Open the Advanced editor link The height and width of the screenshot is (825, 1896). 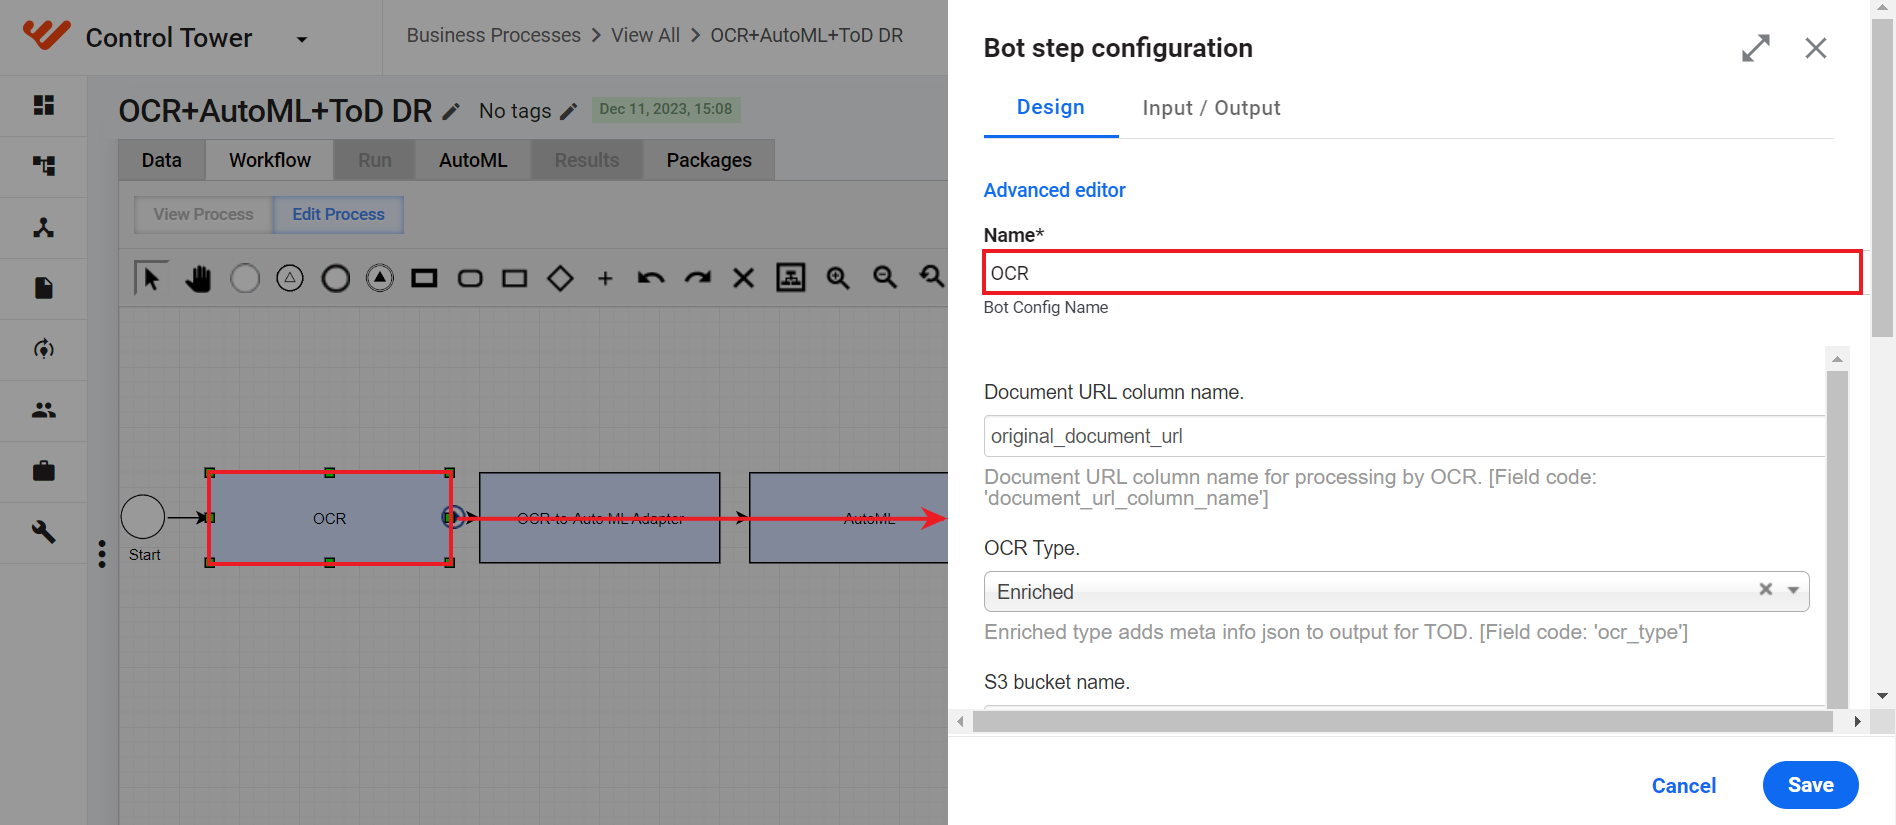click(x=1054, y=190)
